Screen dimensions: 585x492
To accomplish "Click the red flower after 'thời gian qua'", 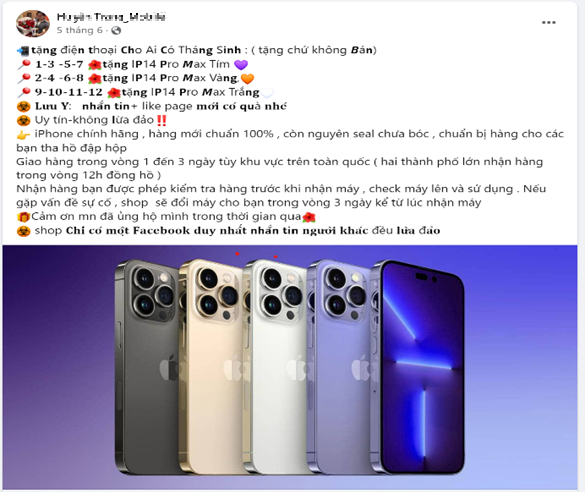I will (x=309, y=217).
